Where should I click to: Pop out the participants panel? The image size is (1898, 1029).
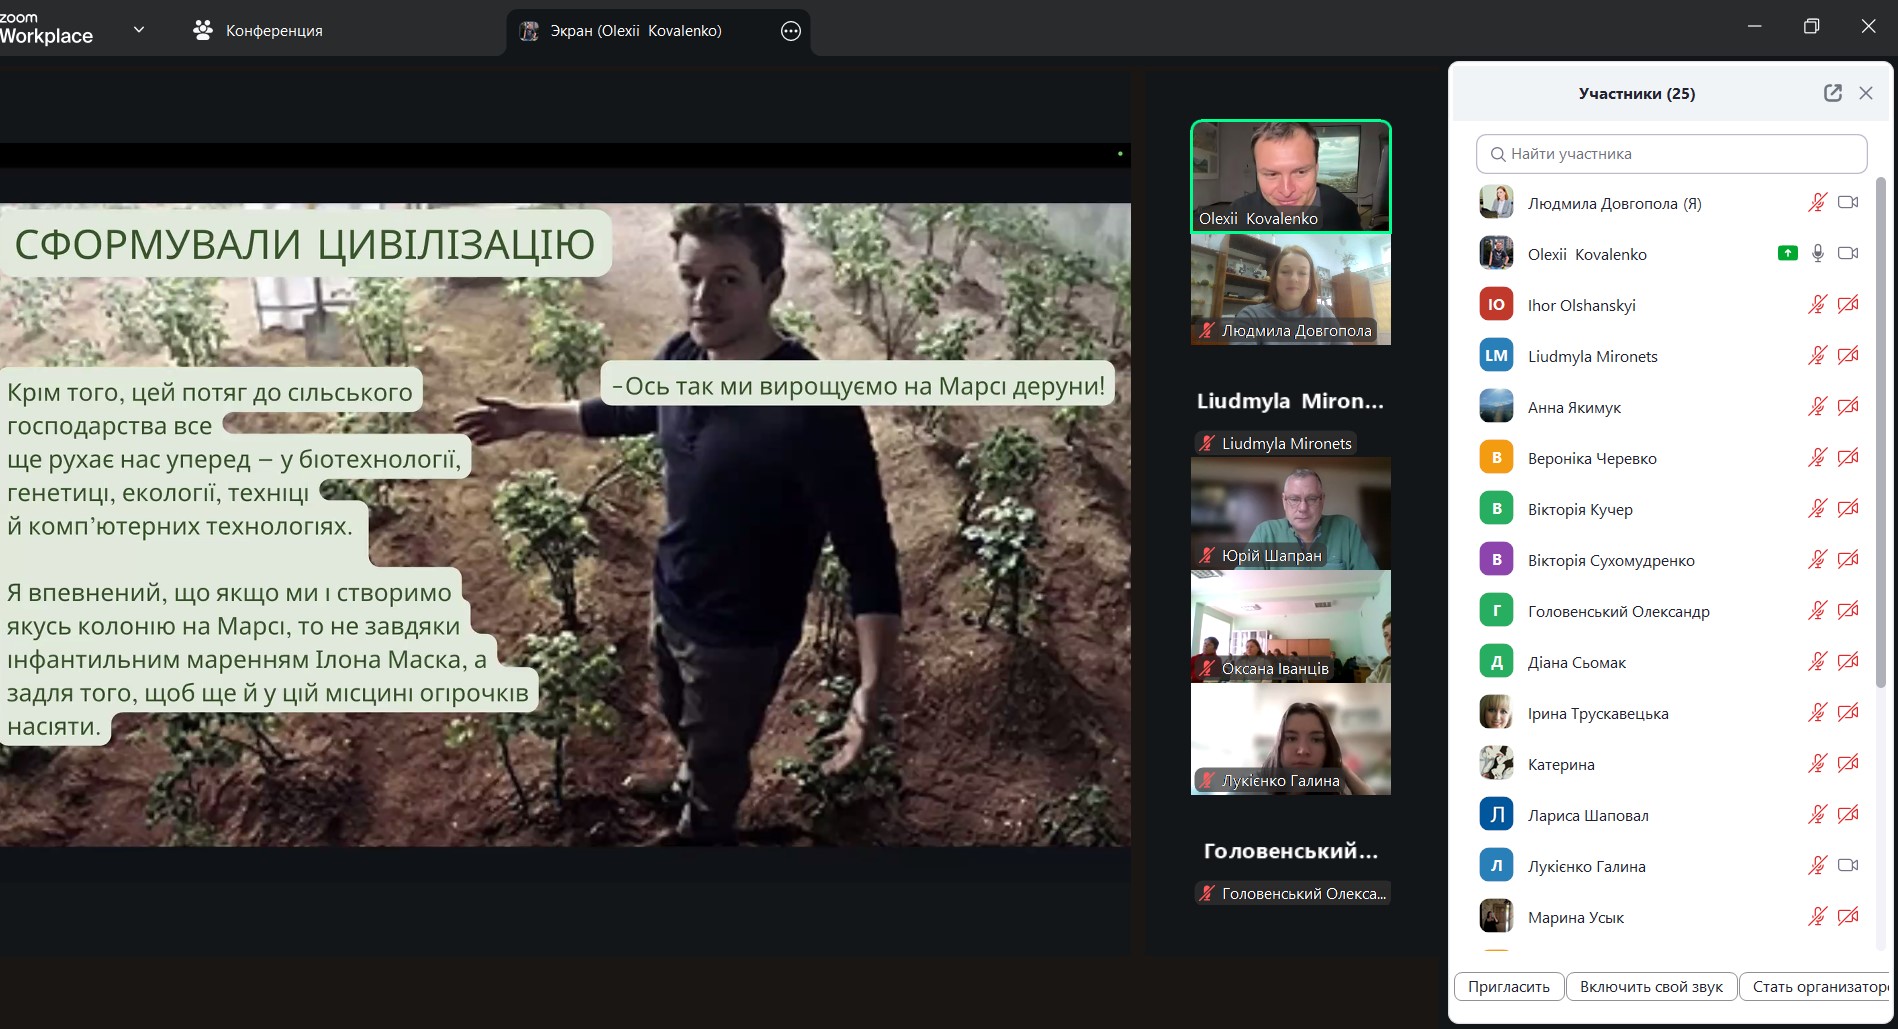click(x=1832, y=93)
